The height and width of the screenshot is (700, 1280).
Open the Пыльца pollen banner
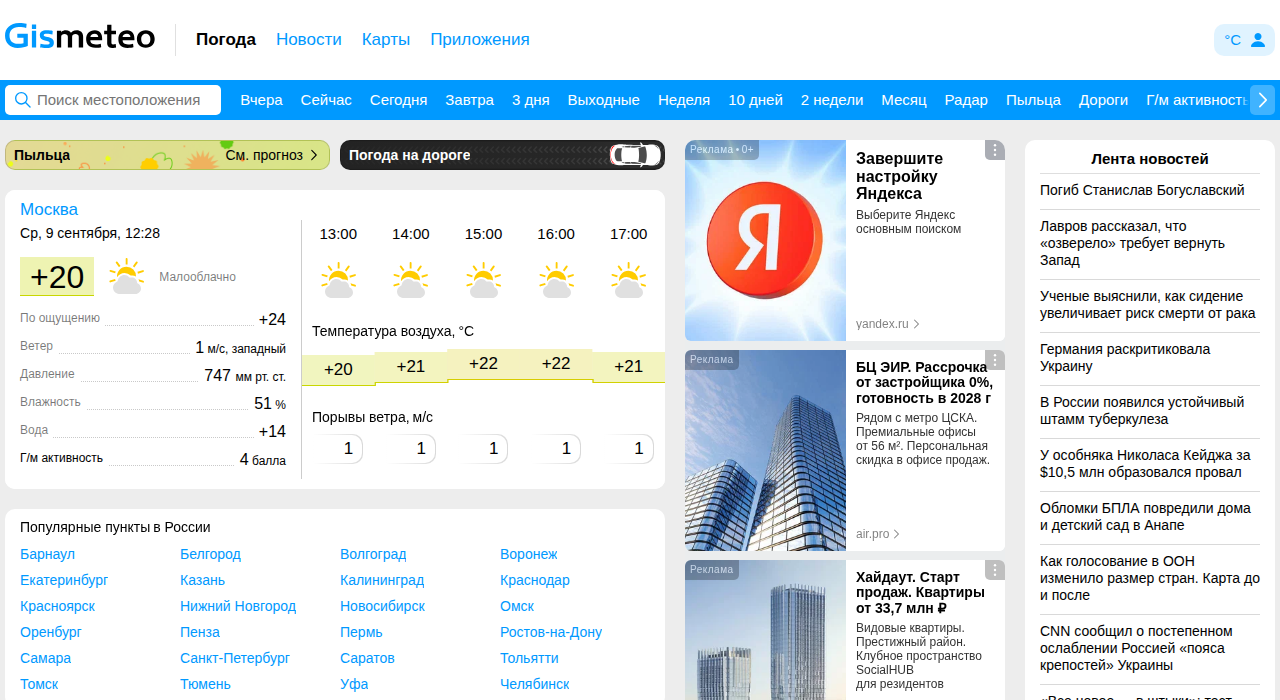pos(167,155)
